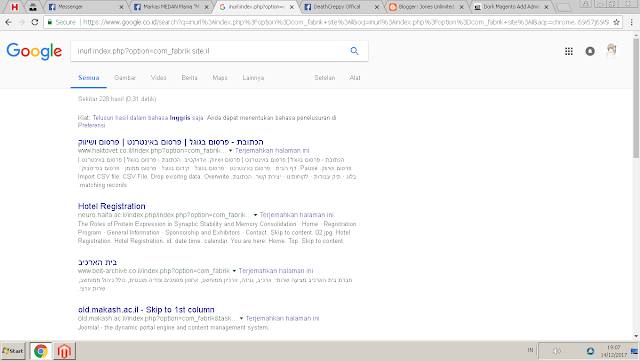Expand dropdown arrow beside beit-archive.co.il URL

pos(234,271)
